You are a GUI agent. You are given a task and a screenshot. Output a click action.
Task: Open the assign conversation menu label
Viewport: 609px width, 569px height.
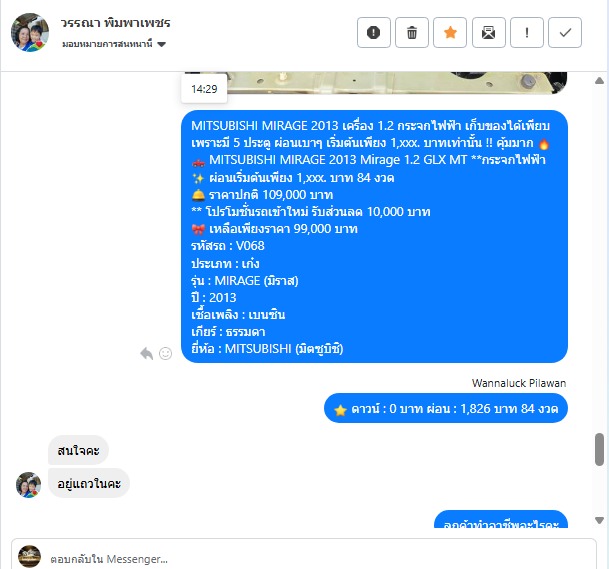tap(107, 44)
